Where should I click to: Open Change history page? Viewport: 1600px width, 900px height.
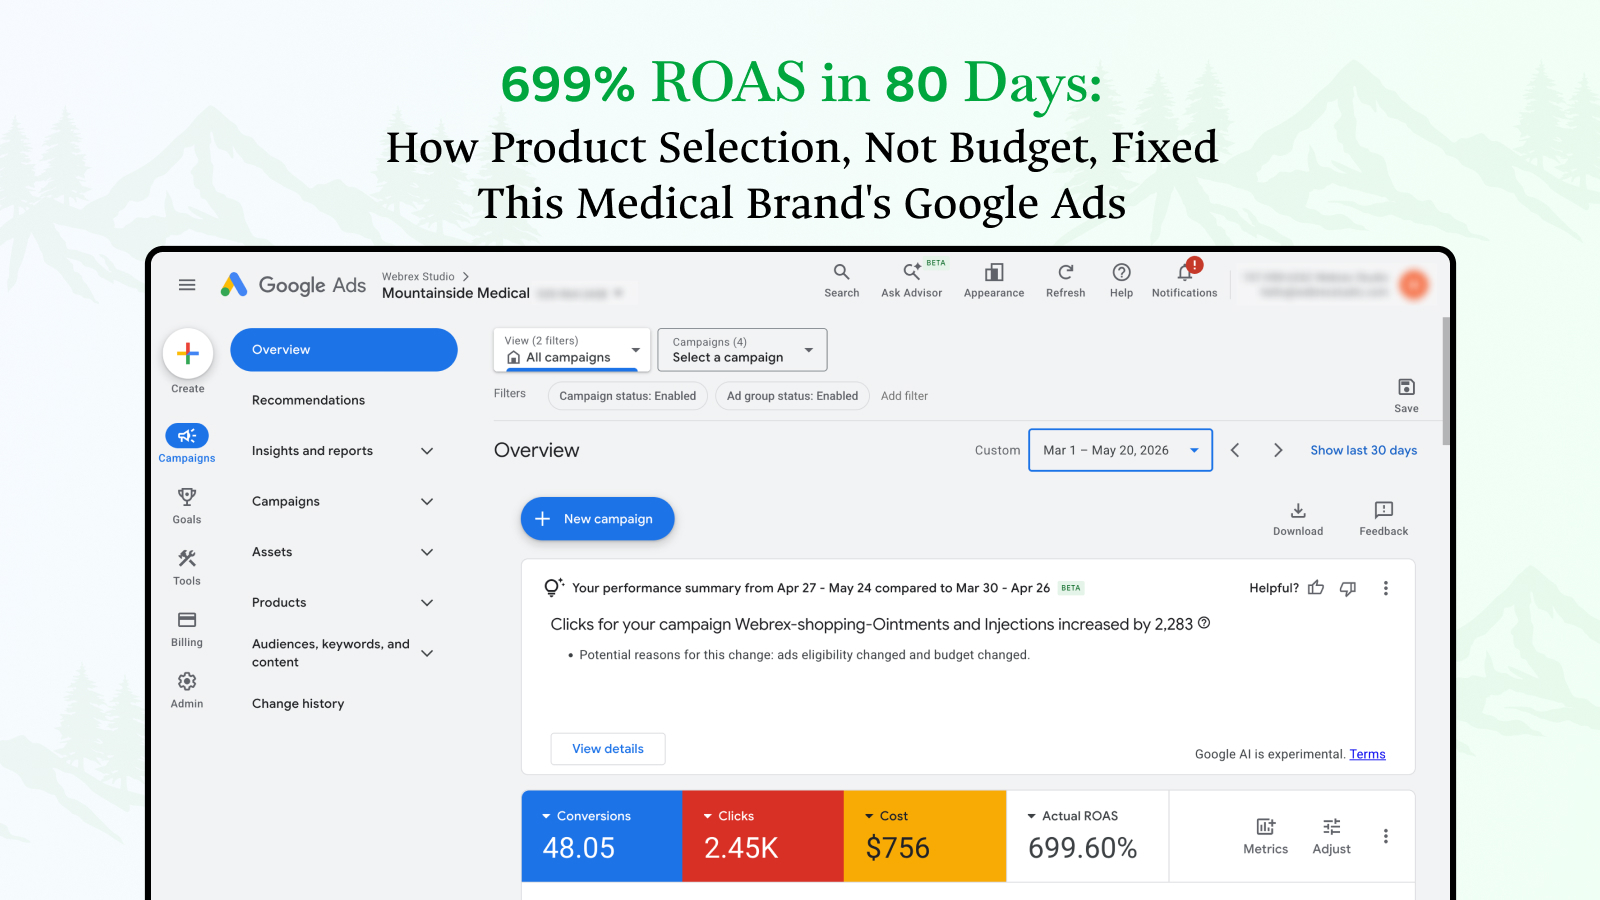coord(298,704)
